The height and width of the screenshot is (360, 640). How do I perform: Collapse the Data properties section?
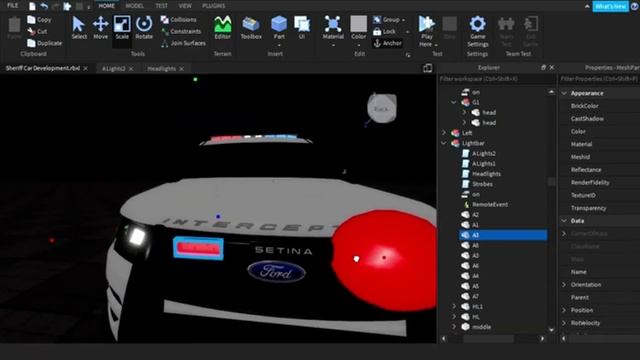tap(564, 221)
